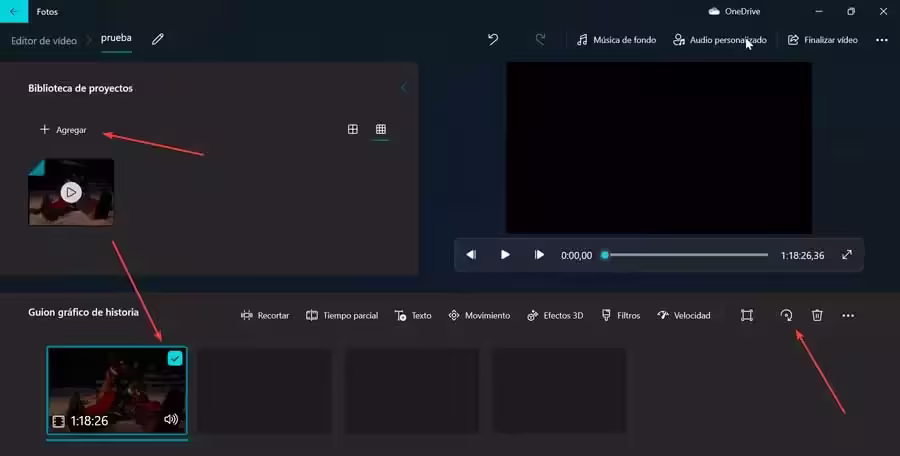Expand preview to full screen
900x456 pixels.
847,254
